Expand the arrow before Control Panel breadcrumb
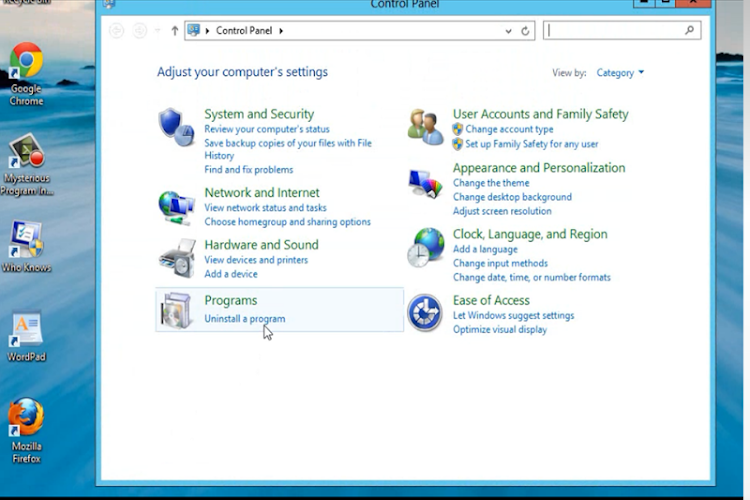The width and height of the screenshot is (750, 500). point(208,31)
